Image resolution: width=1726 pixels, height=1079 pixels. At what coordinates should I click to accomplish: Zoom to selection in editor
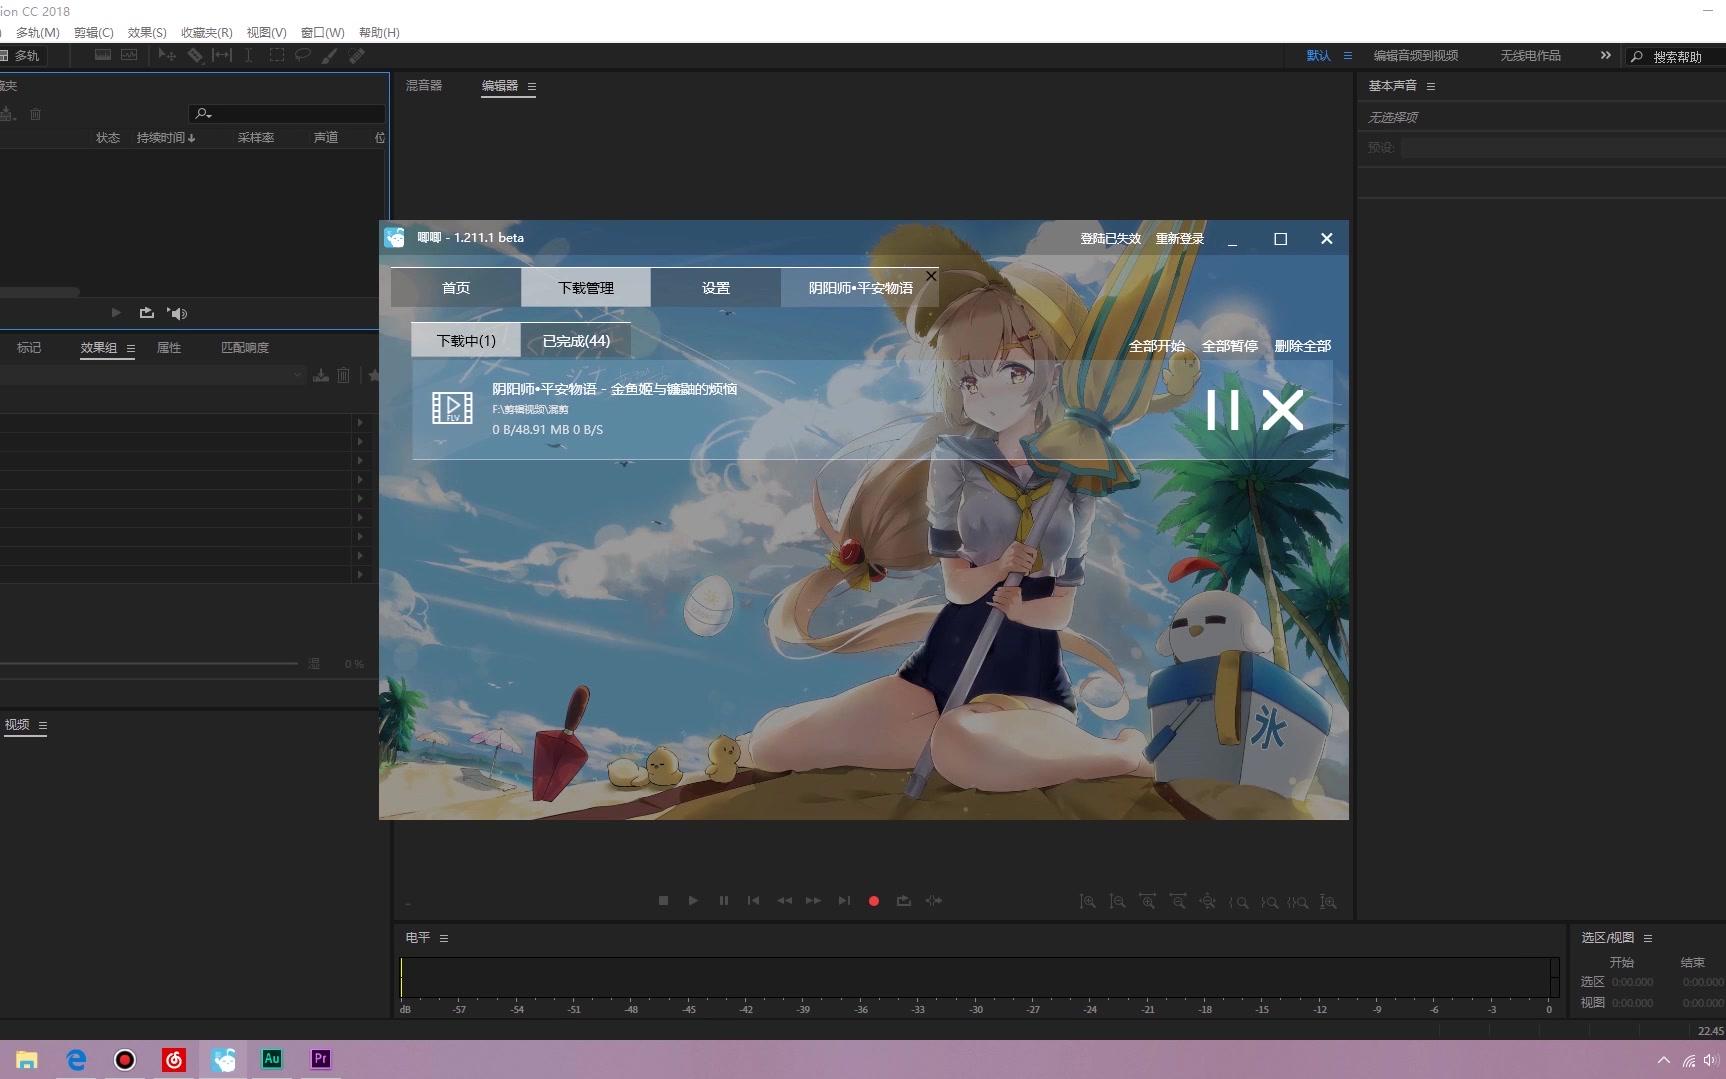coord(1298,902)
